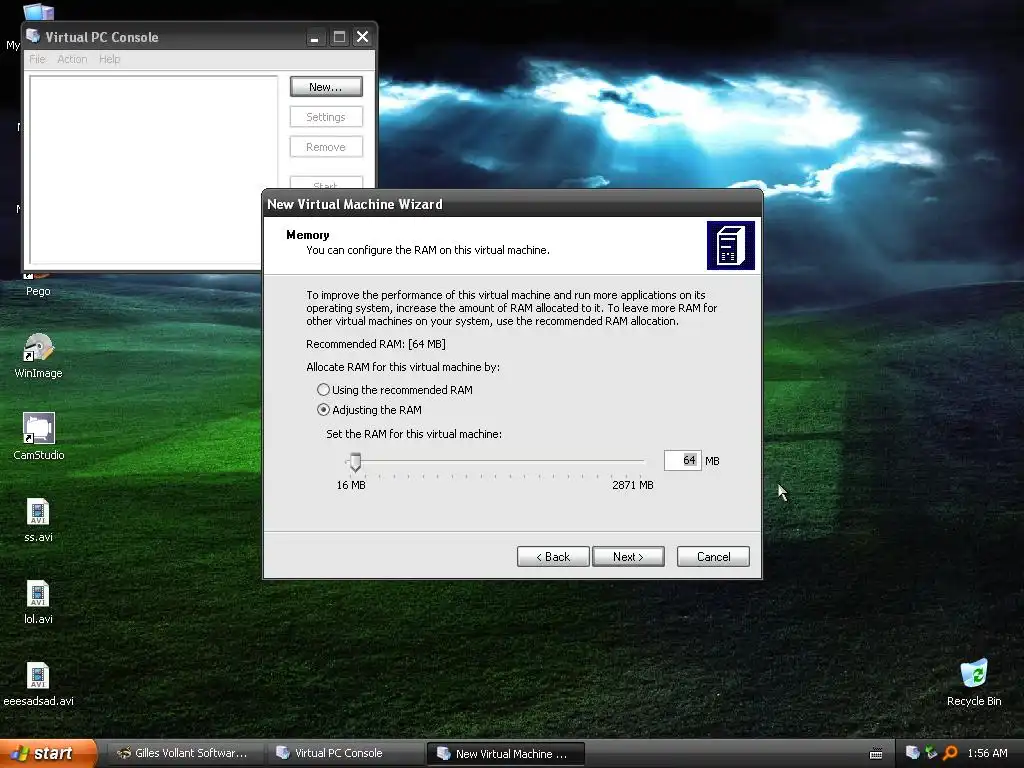1024x768 pixels.
Task: Click the network connection tray icon
Action: click(x=931, y=753)
